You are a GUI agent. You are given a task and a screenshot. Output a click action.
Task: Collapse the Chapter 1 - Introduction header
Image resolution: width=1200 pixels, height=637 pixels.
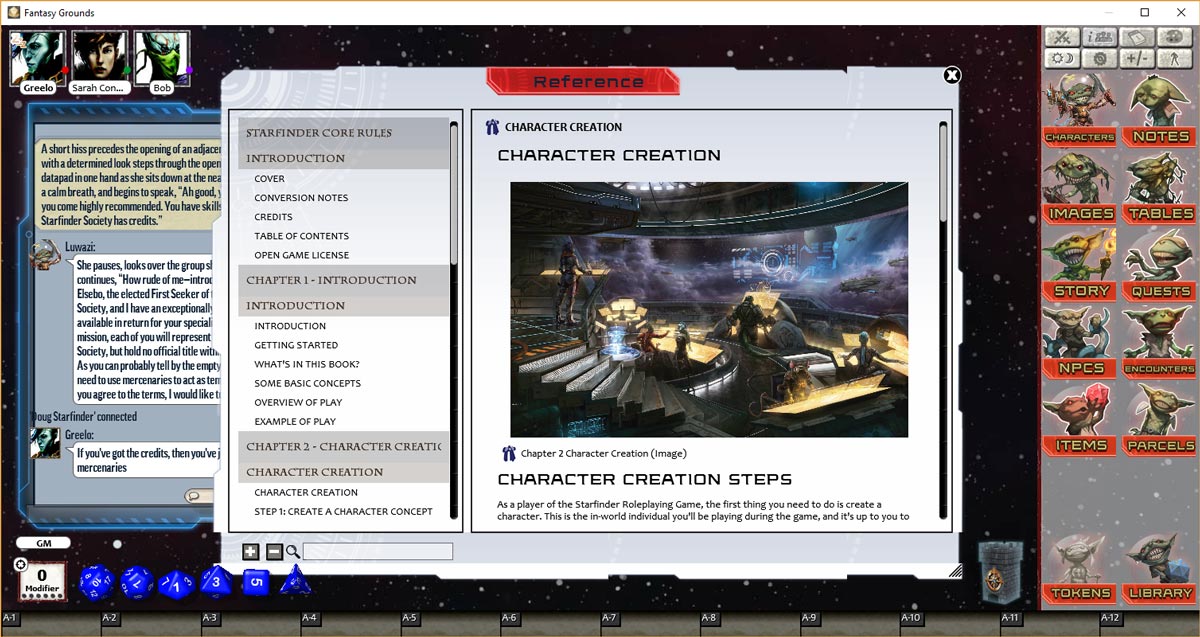(343, 280)
